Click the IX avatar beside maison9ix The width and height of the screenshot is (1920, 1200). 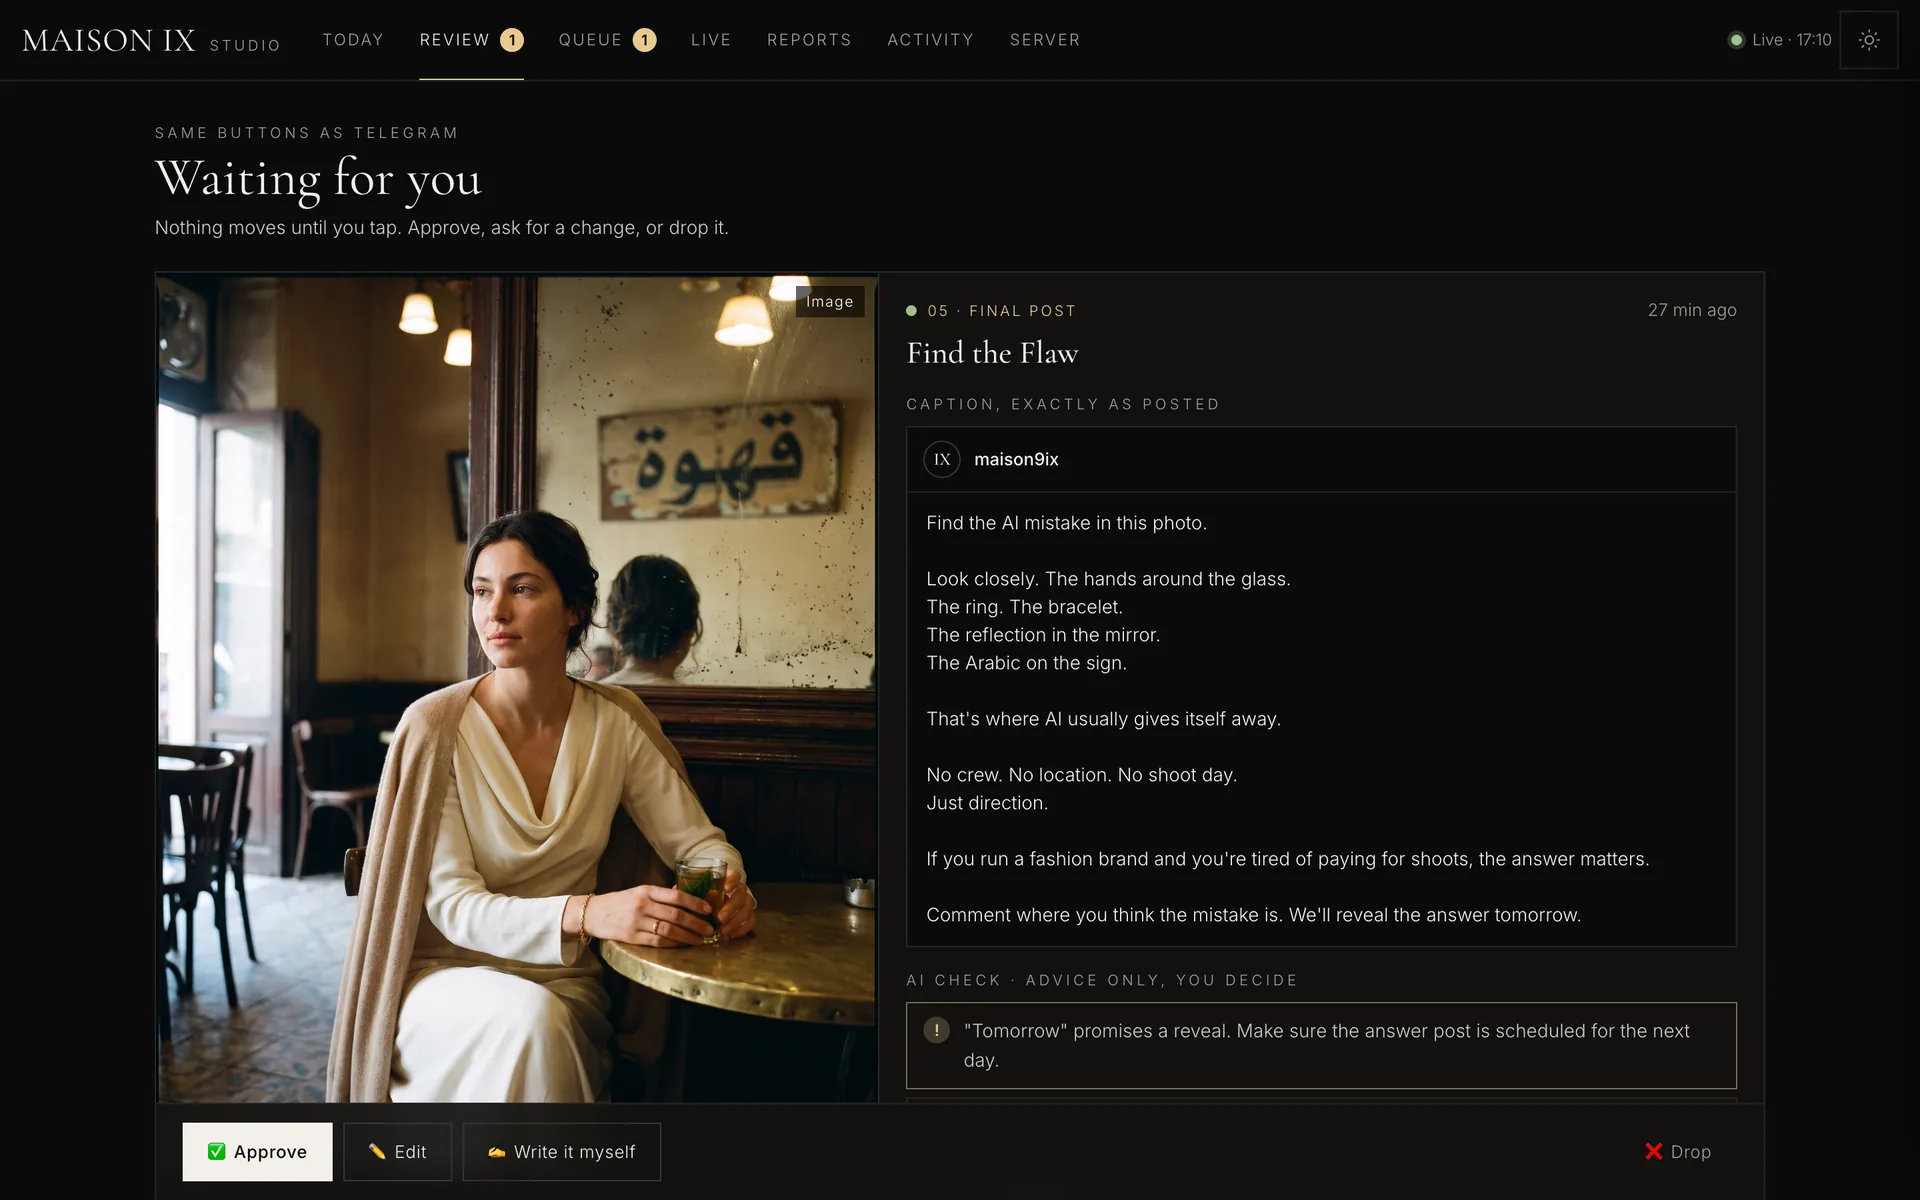[941, 459]
